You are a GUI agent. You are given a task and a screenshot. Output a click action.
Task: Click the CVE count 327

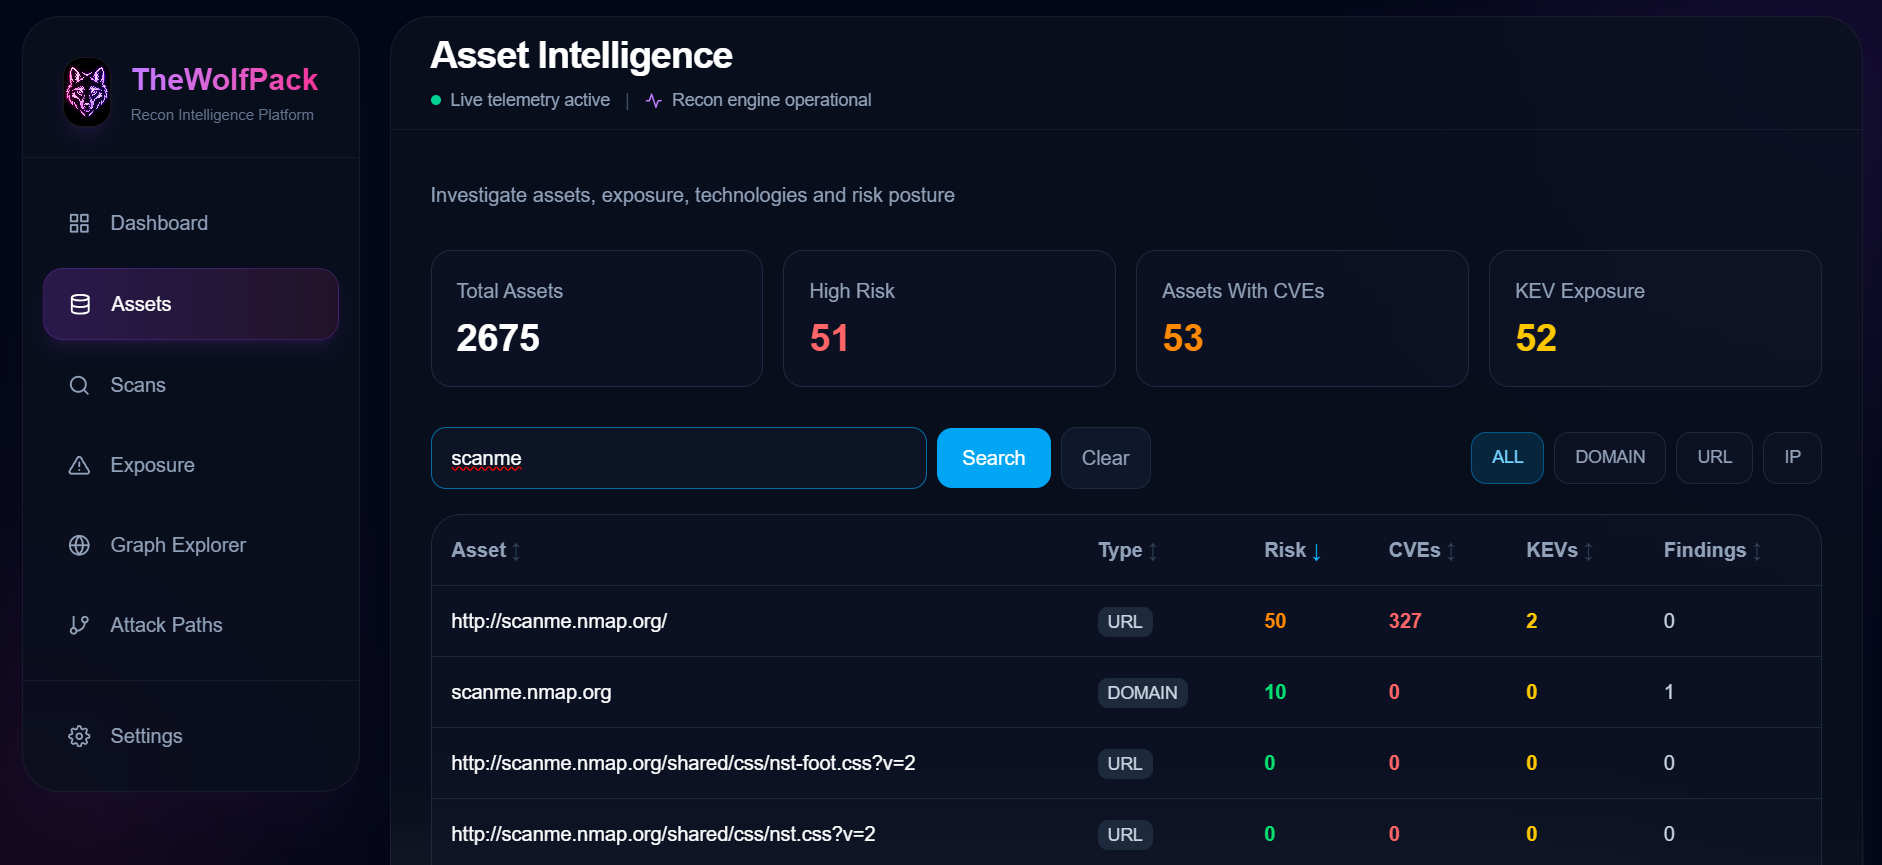pos(1405,621)
